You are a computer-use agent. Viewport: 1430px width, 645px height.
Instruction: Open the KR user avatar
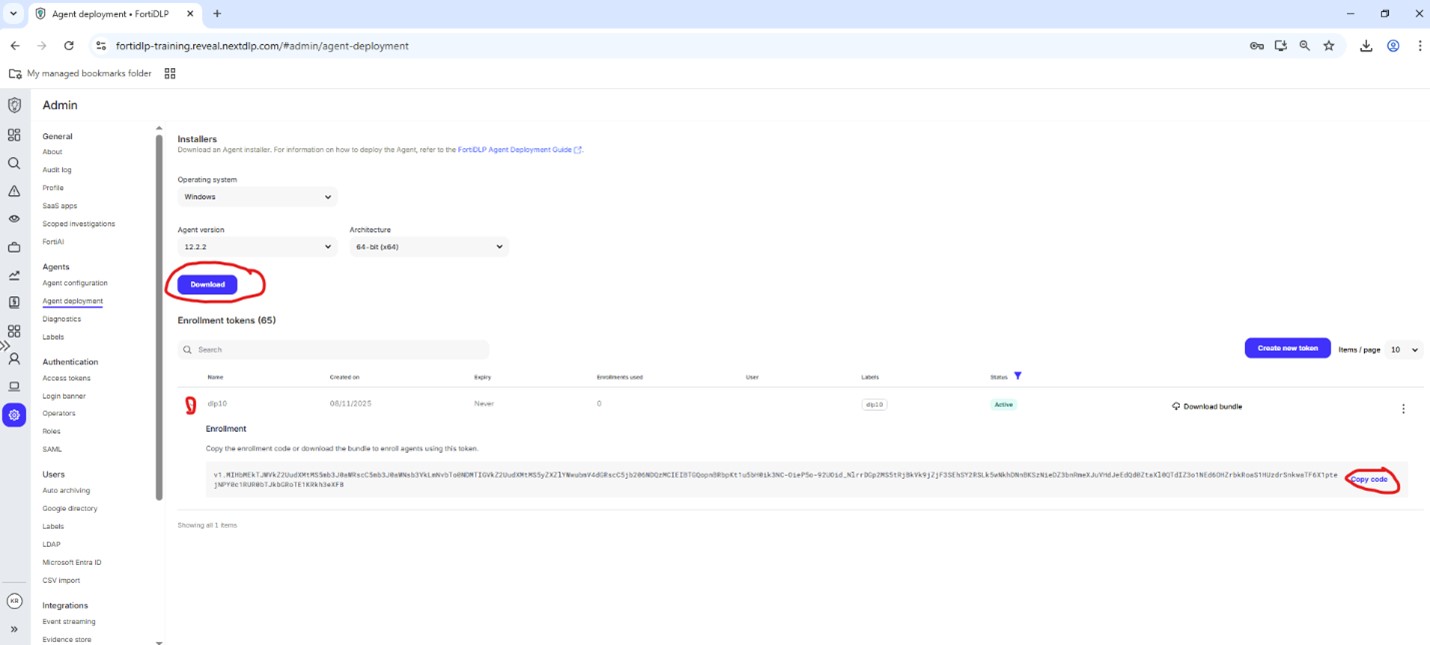(x=14, y=601)
